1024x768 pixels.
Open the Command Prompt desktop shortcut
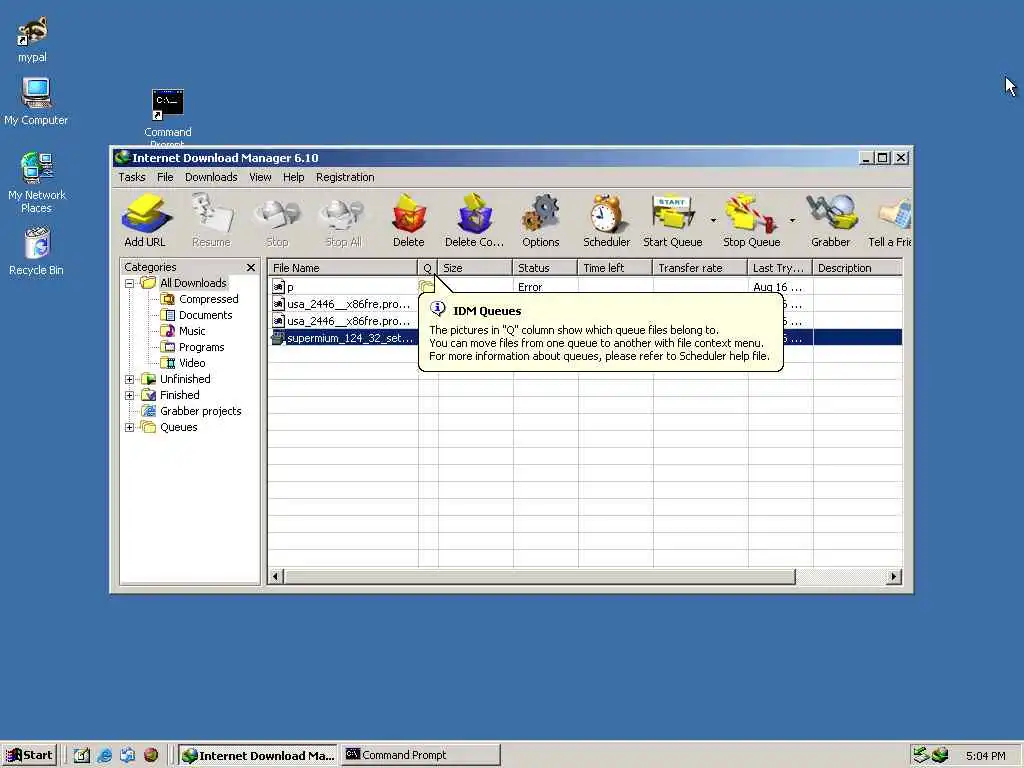(168, 118)
